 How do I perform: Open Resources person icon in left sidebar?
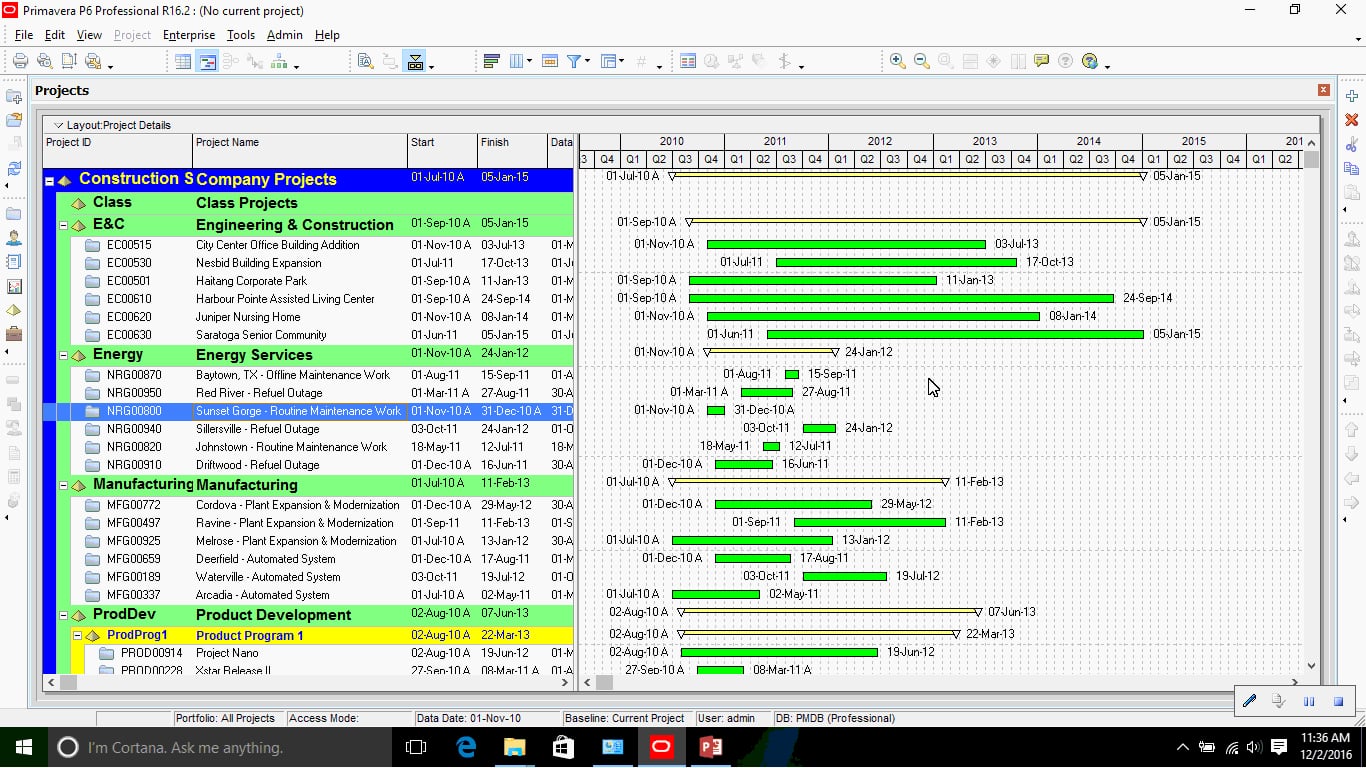click(x=14, y=238)
